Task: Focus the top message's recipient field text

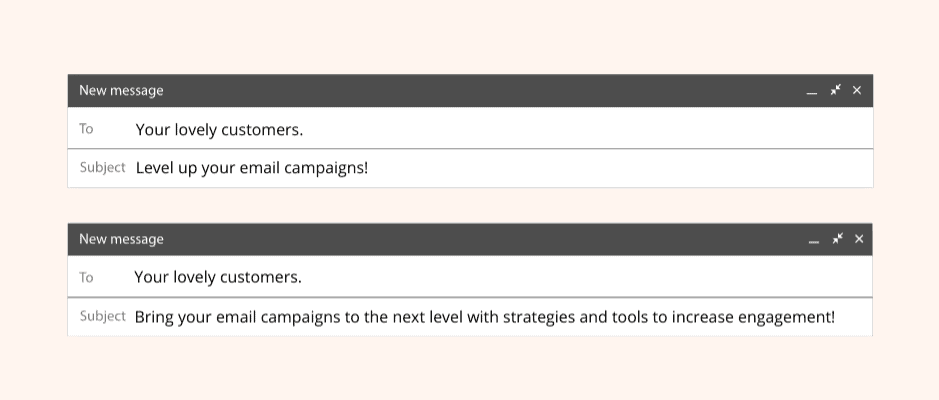Action: click(219, 129)
